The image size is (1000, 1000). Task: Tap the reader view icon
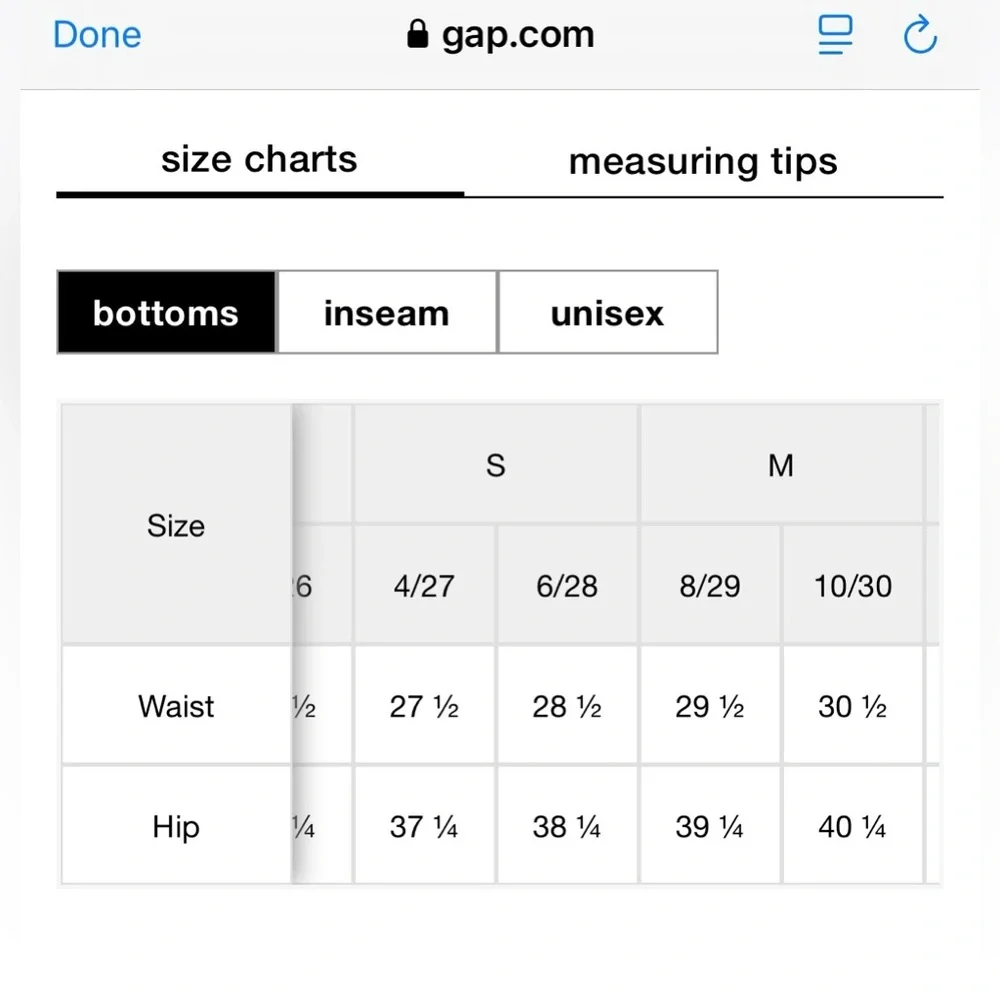point(835,37)
